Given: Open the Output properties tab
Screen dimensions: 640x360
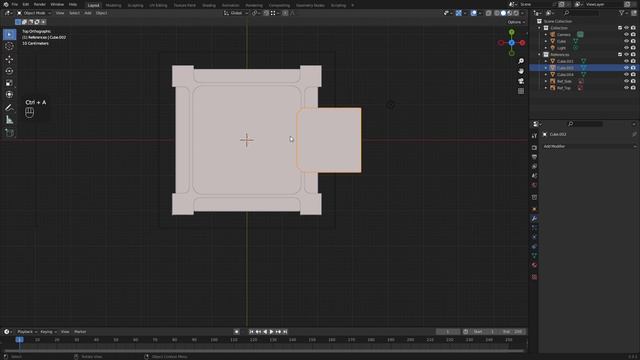Looking at the screenshot, I should (x=534, y=157).
